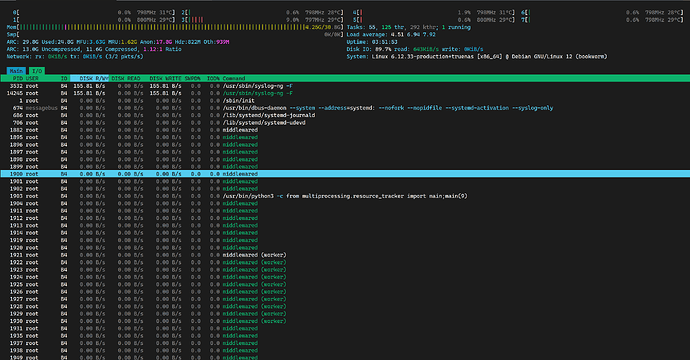This screenshot has height=360, width=690.
Task: Select the dbus-daemon process row
Action: pyautogui.click(x=345, y=108)
